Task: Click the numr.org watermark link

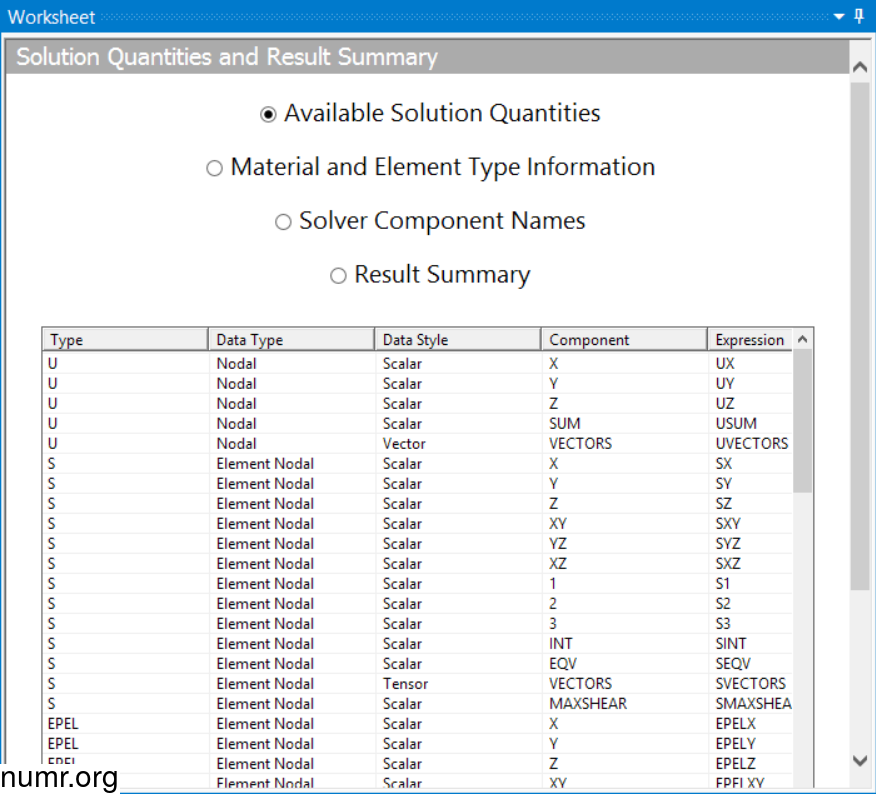Action: click(x=57, y=776)
